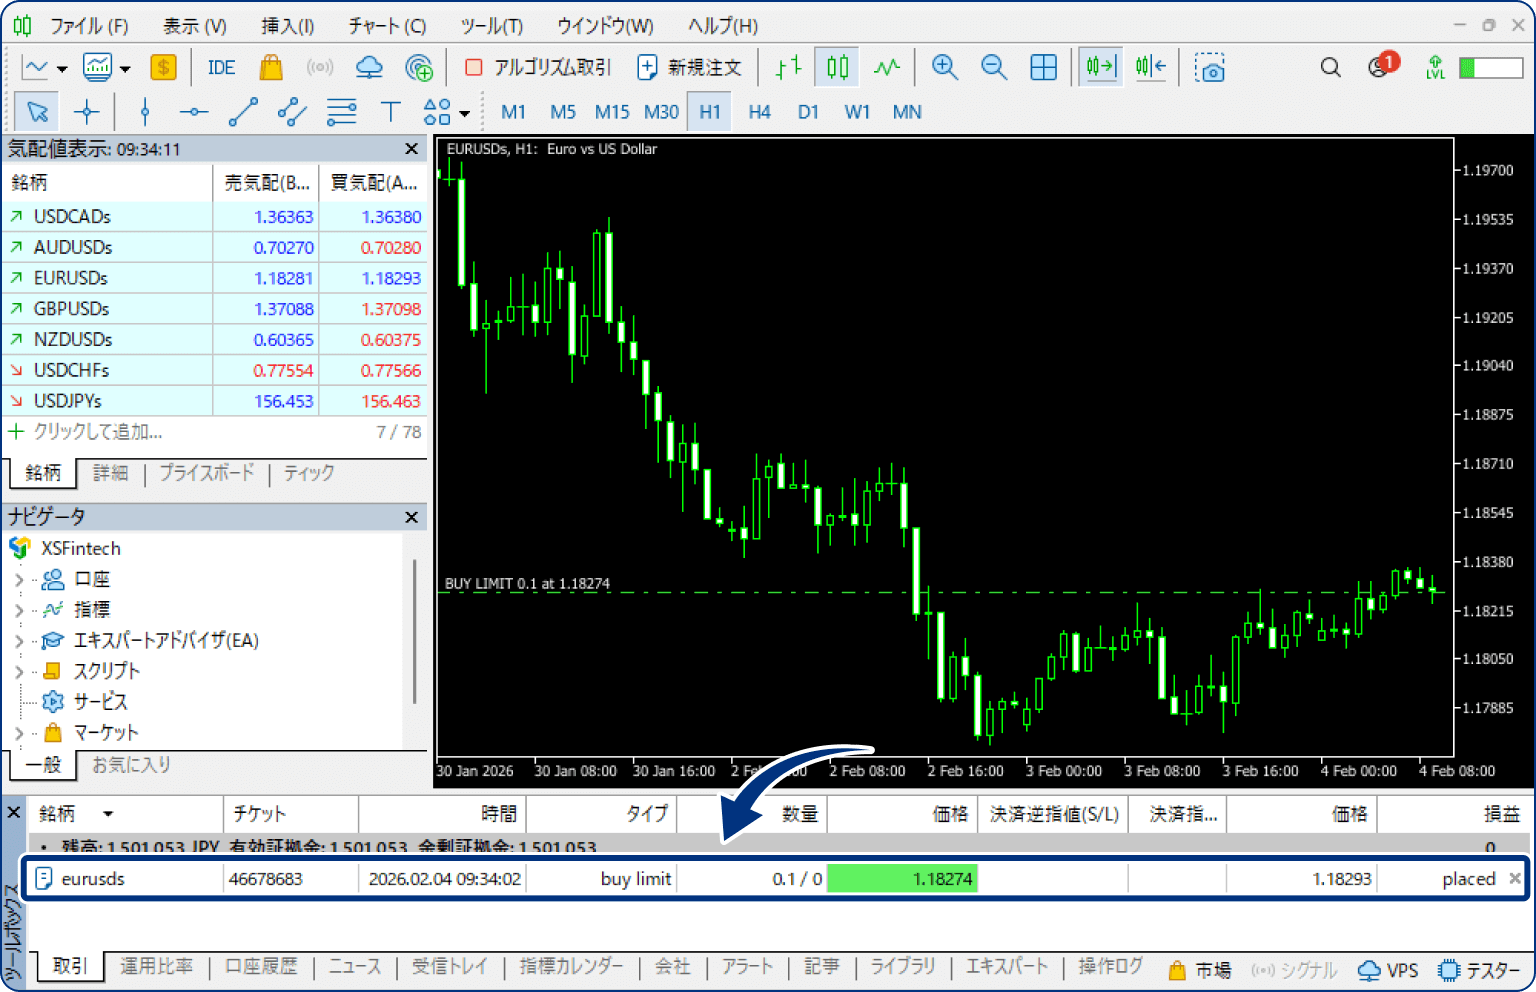Switch chart to candlestick display
This screenshot has height=992, width=1536.
pyautogui.click(x=837, y=67)
